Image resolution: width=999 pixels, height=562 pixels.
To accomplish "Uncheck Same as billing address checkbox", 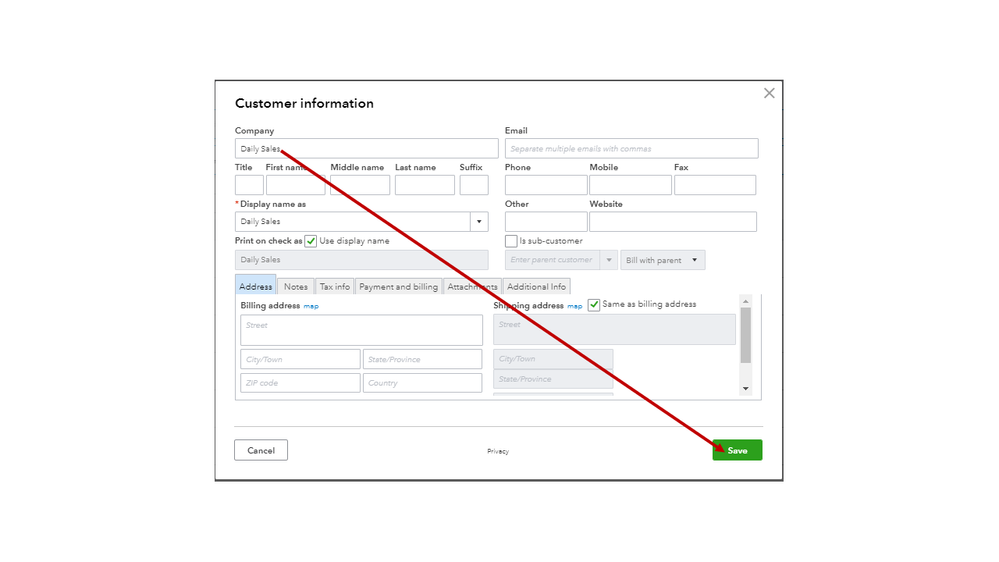I will tap(594, 305).
